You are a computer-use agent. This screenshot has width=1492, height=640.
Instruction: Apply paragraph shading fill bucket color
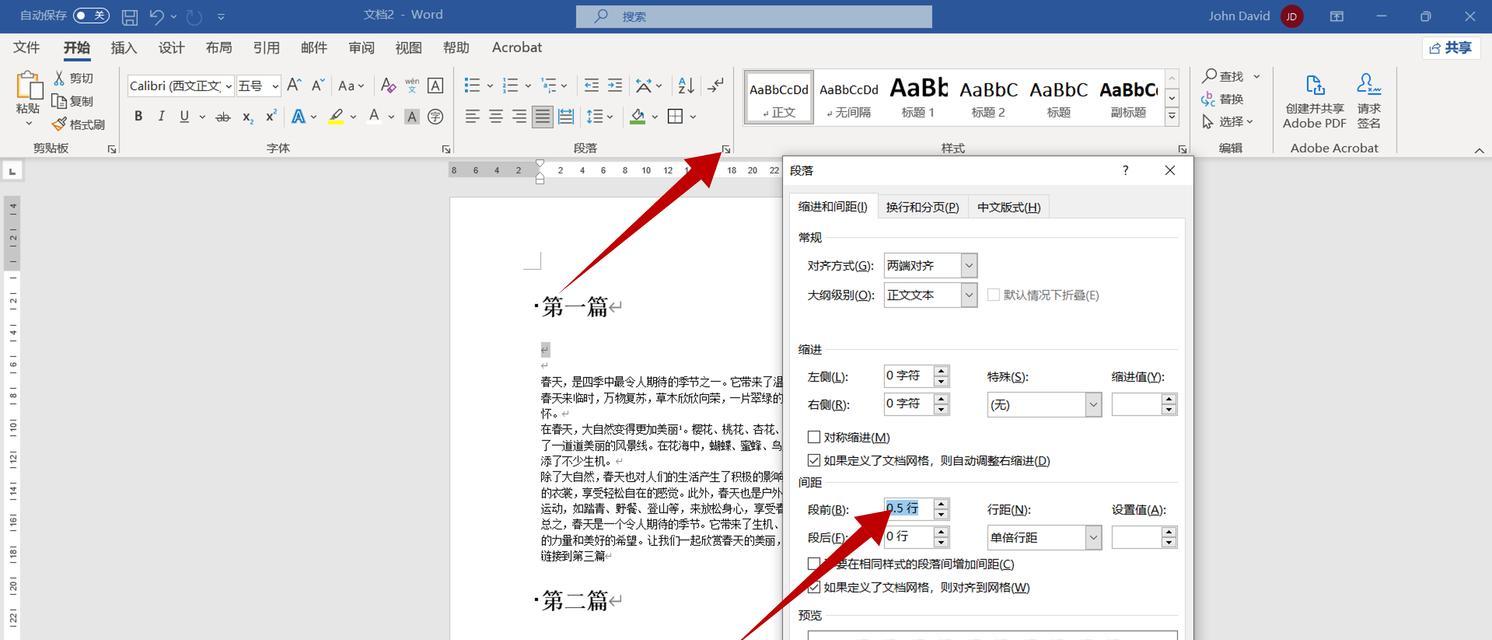pyautogui.click(x=638, y=117)
